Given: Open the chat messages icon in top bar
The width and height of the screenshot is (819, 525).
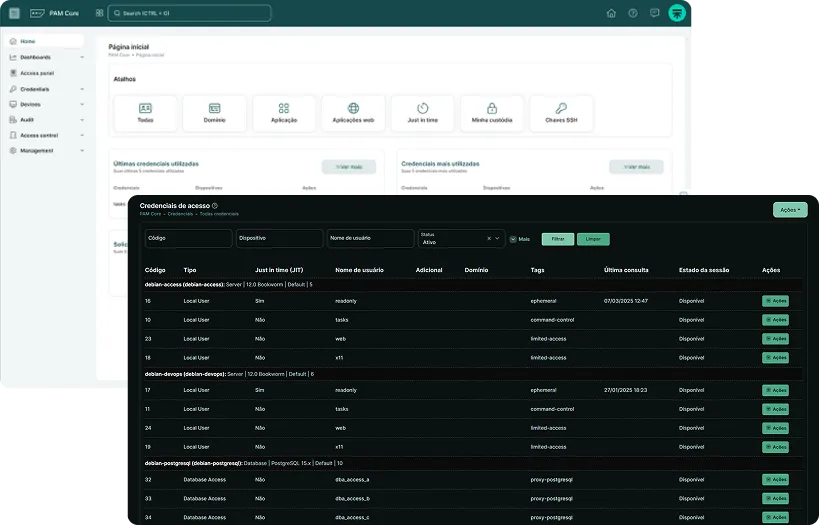Looking at the screenshot, I should point(654,13).
